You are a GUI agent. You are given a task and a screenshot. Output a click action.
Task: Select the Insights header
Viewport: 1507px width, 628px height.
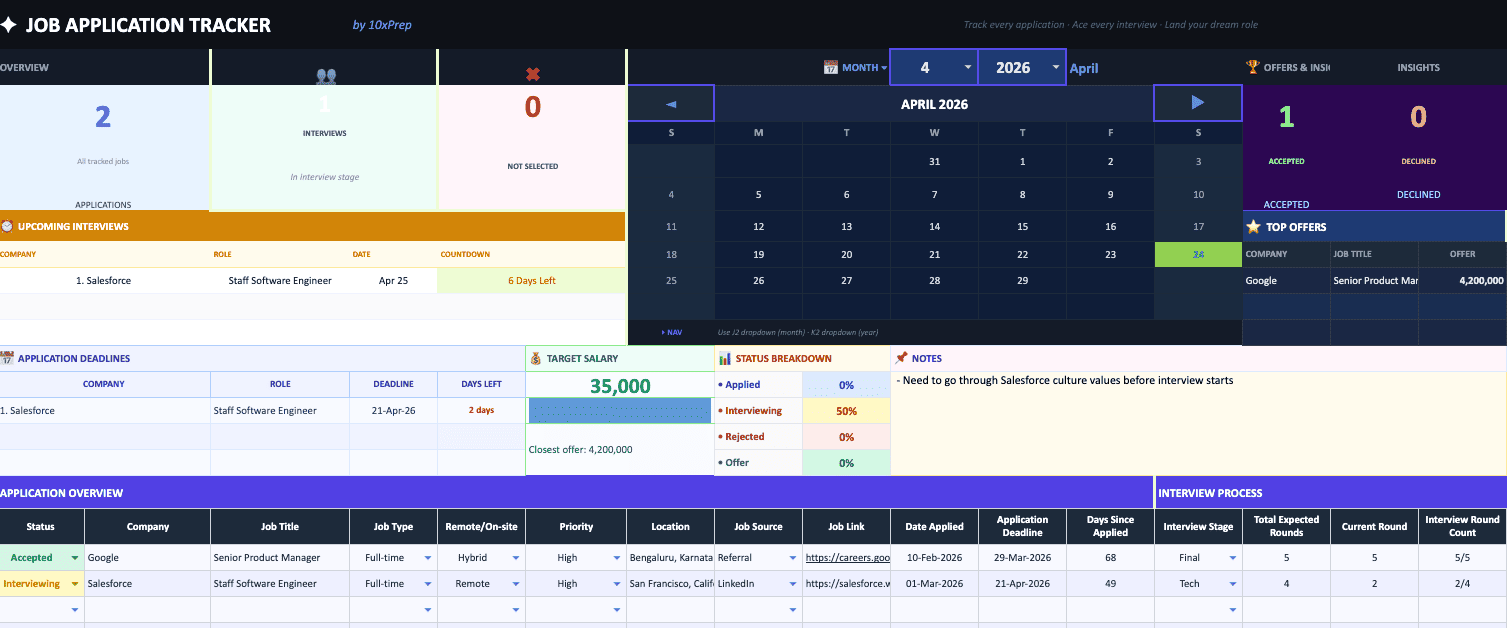(1418, 68)
